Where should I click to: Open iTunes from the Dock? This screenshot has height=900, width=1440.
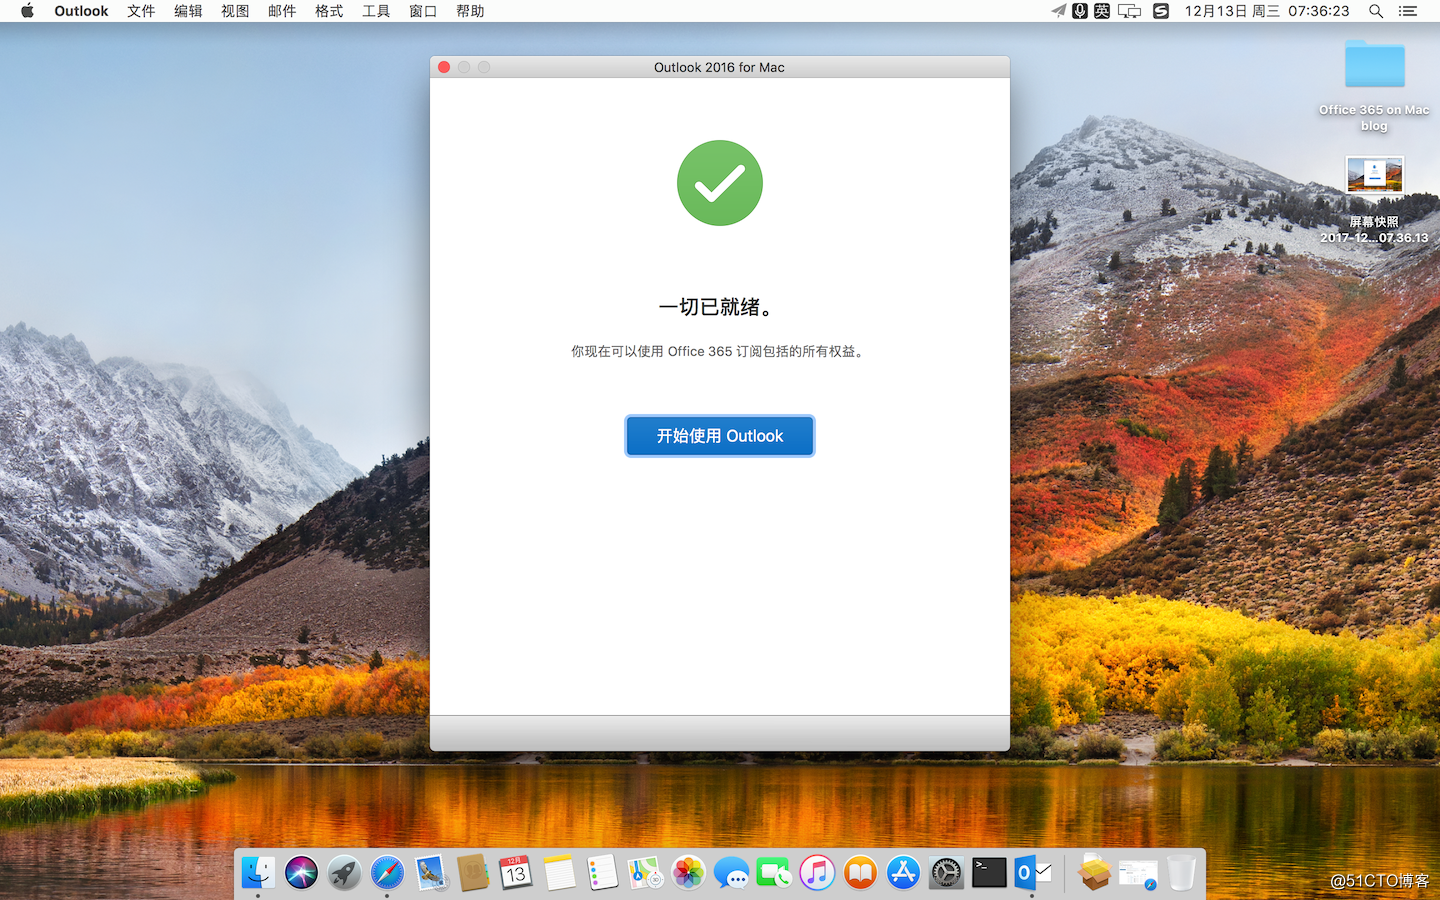(x=817, y=873)
